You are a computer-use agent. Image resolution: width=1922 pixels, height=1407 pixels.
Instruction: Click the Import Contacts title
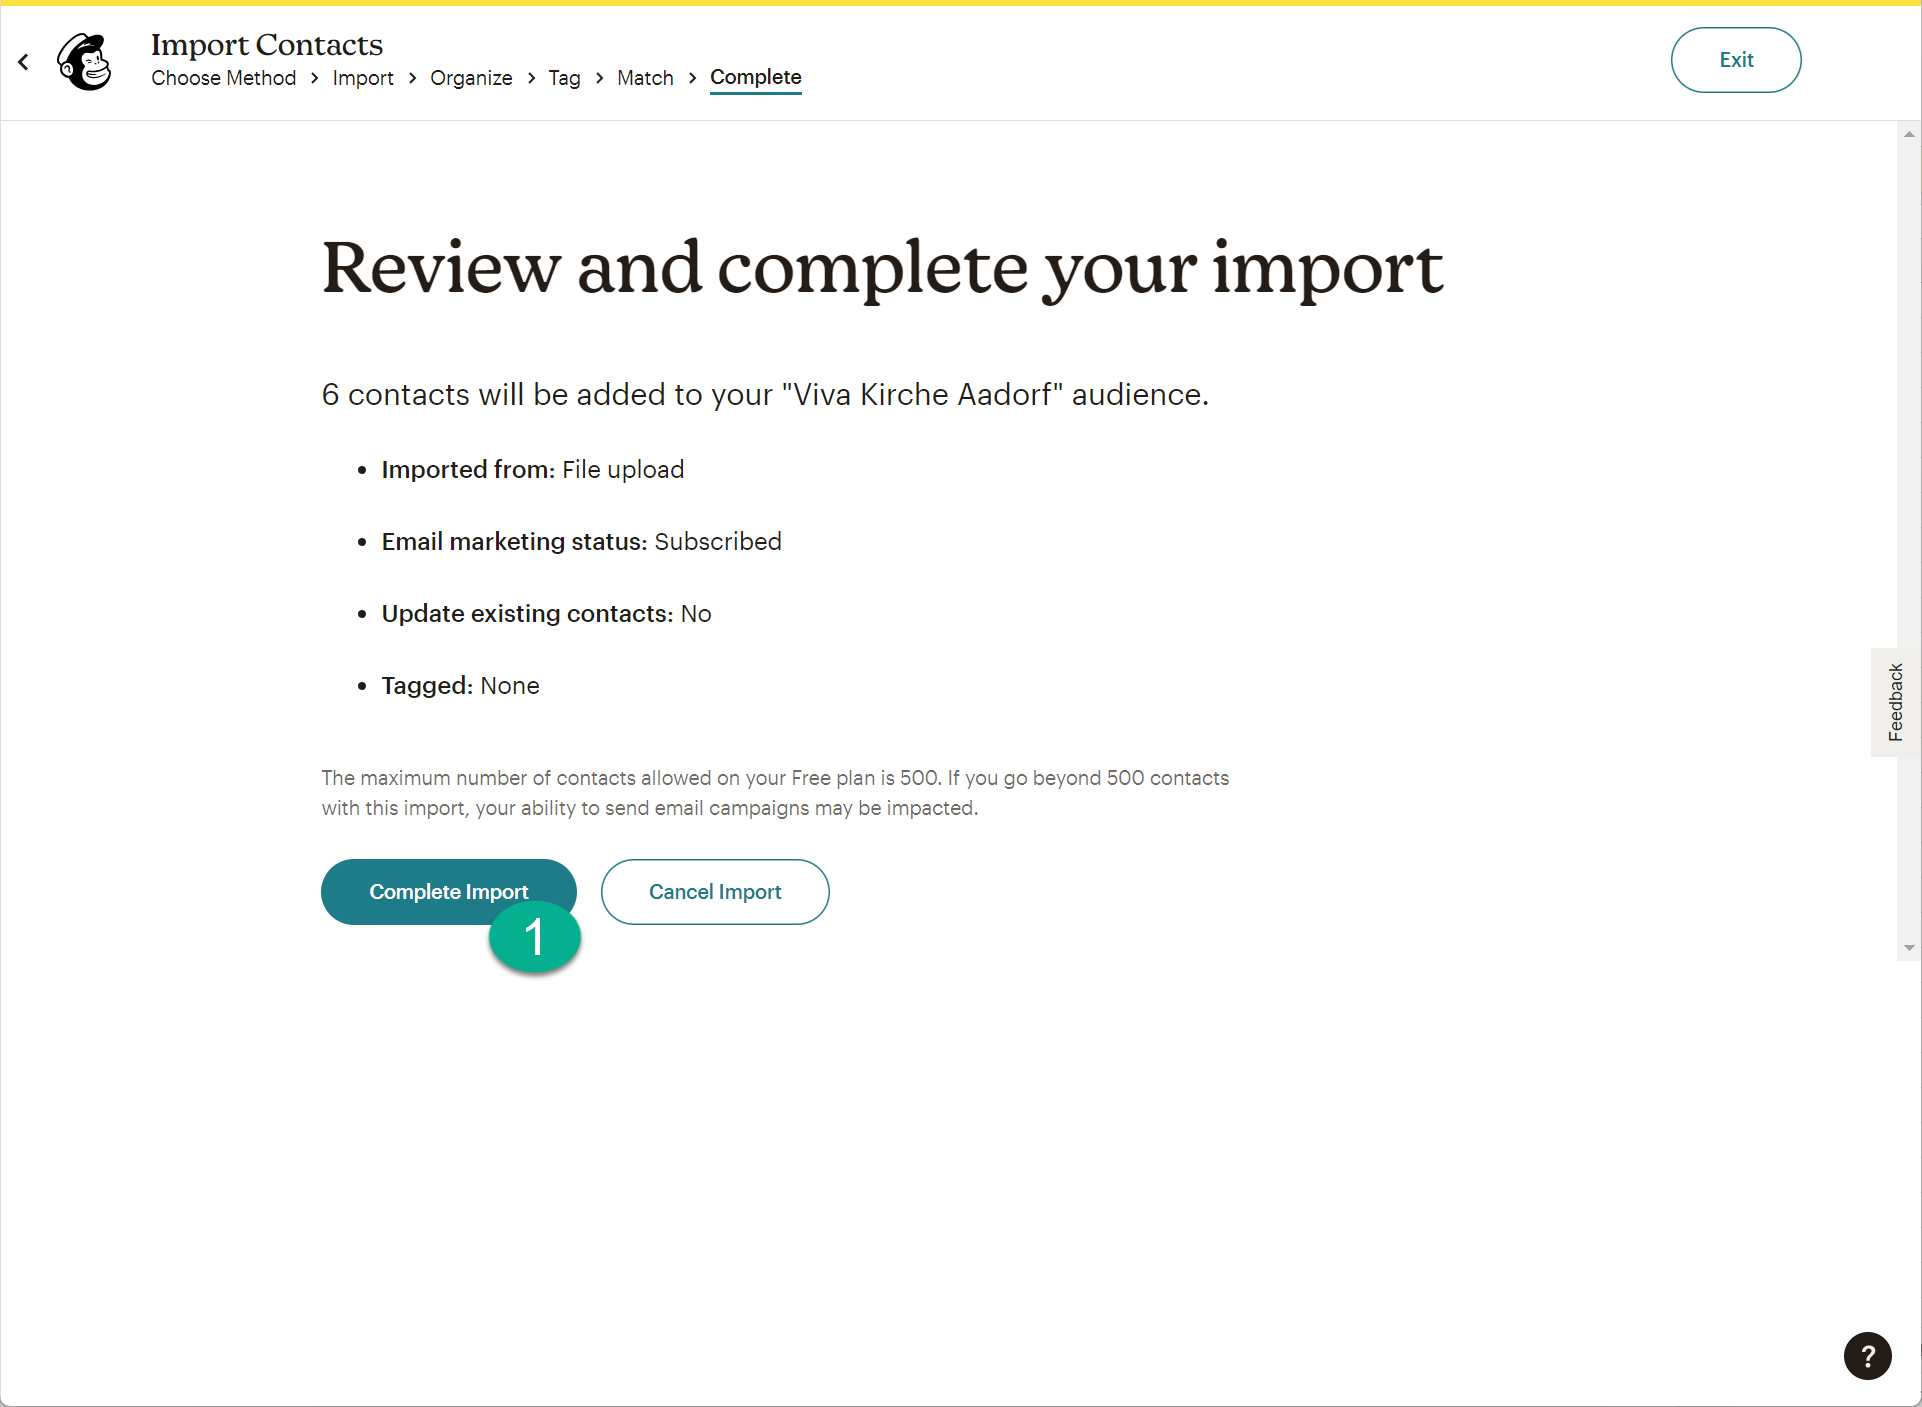(267, 44)
